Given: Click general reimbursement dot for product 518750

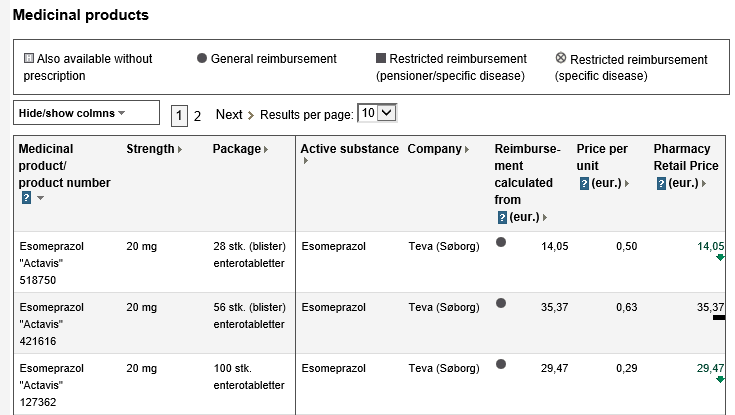Looking at the screenshot, I should pos(501,242).
